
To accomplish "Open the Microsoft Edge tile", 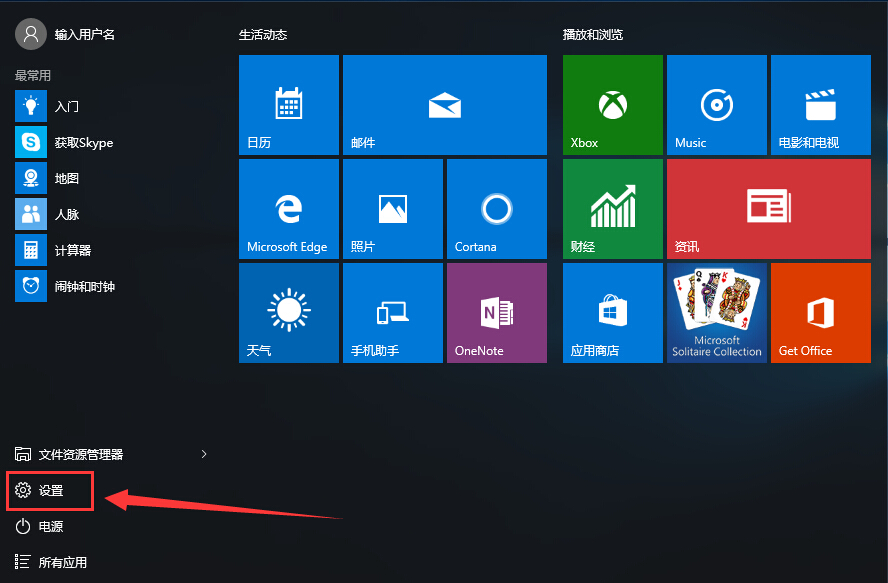I will 289,208.
